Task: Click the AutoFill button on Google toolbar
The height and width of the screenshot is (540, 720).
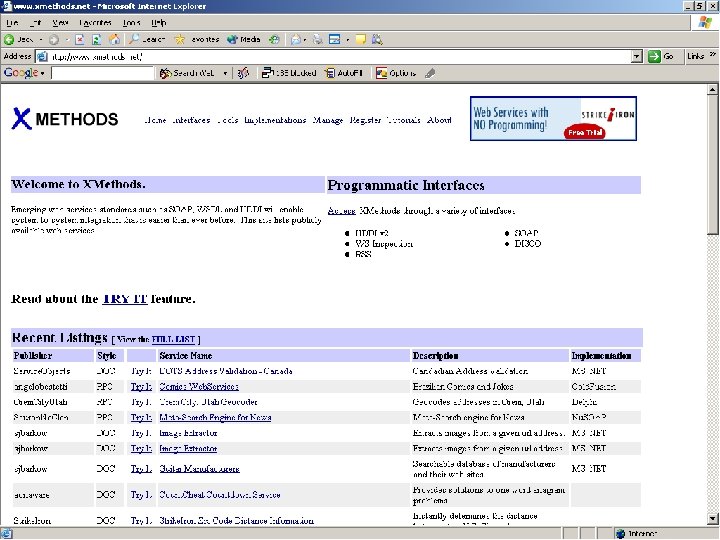Action: (x=344, y=73)
